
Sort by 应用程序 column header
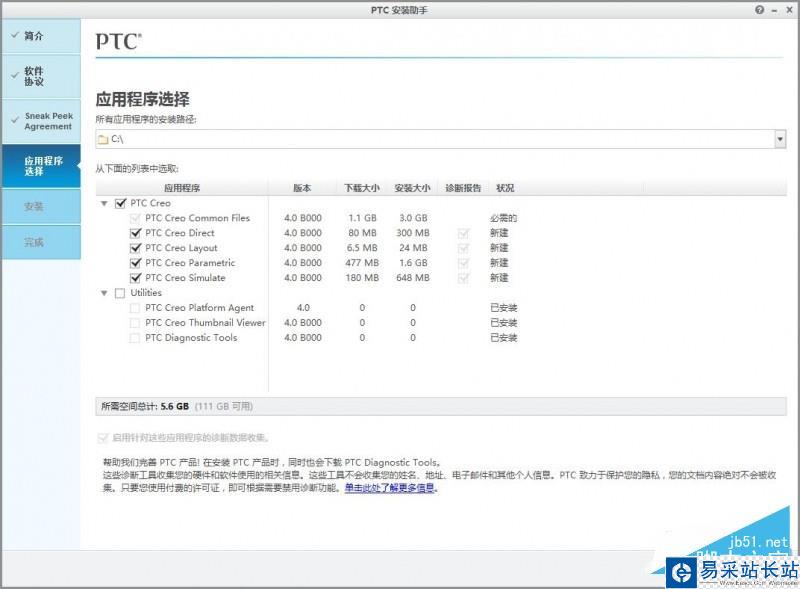tap(182, 188)
